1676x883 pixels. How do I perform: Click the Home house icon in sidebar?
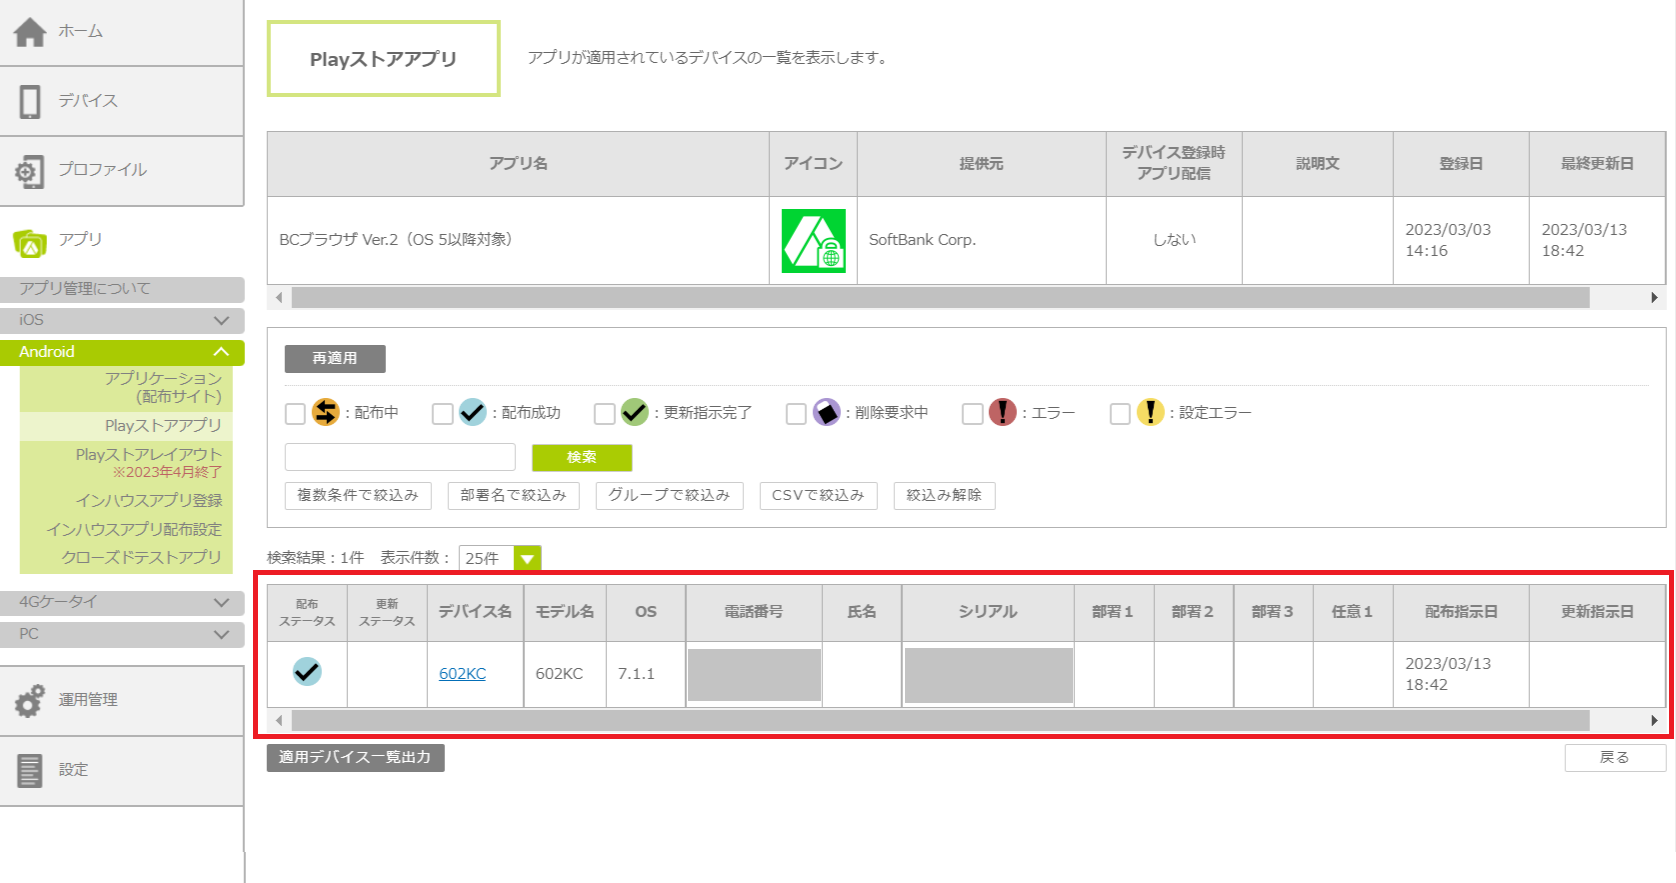tap(30, 32)
